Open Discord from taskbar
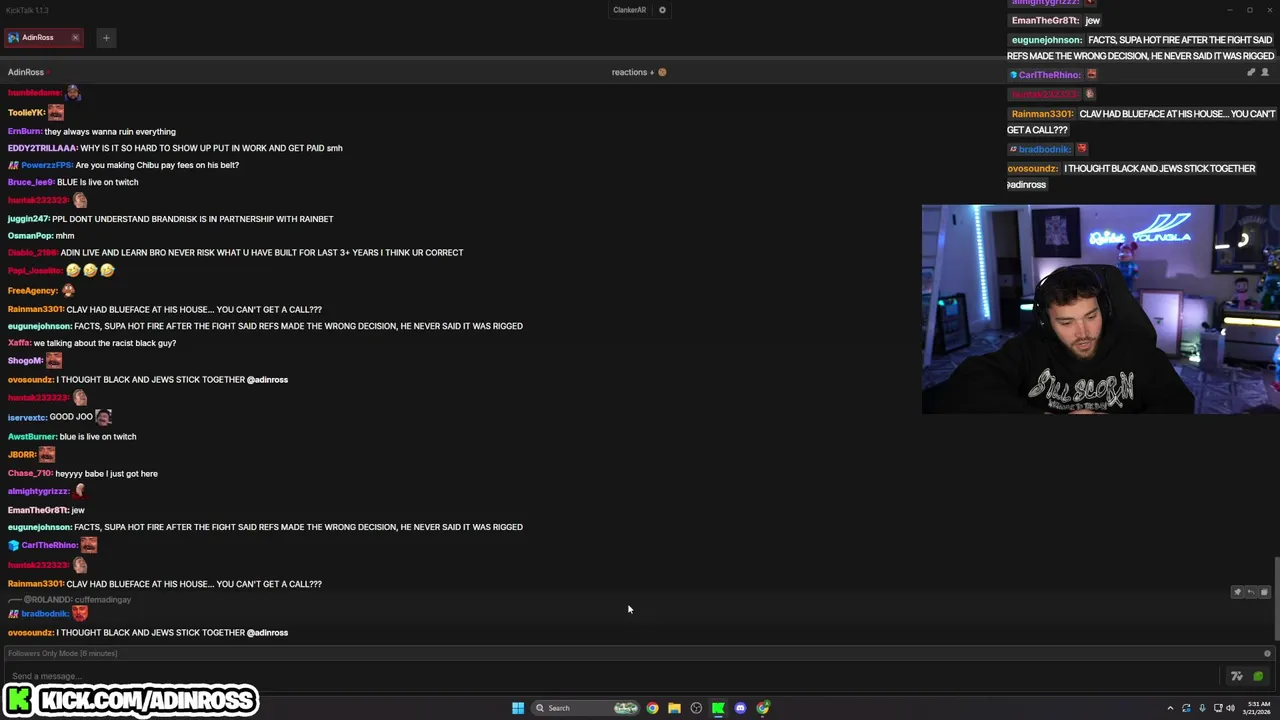 tap(740, 708)
